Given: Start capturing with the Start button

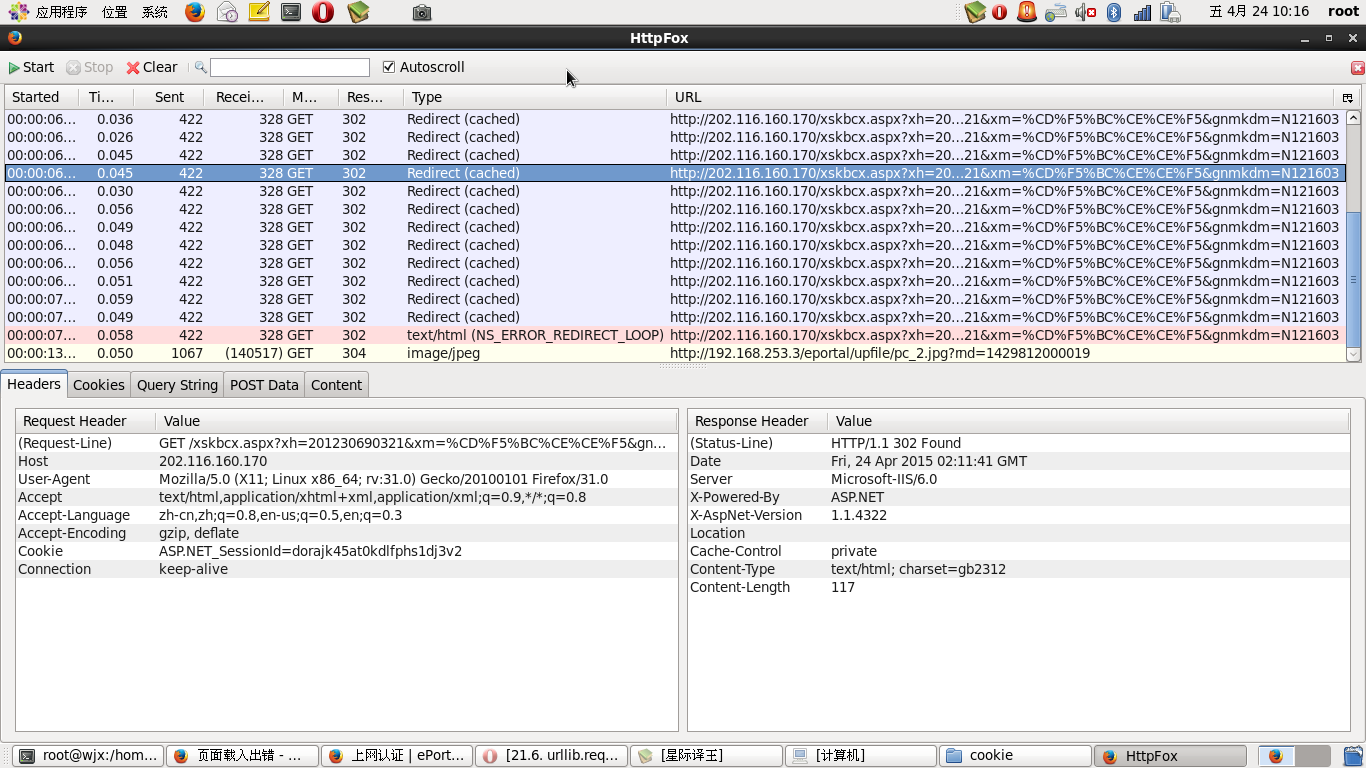Looking at the screenshot, I should click(32, 67).
